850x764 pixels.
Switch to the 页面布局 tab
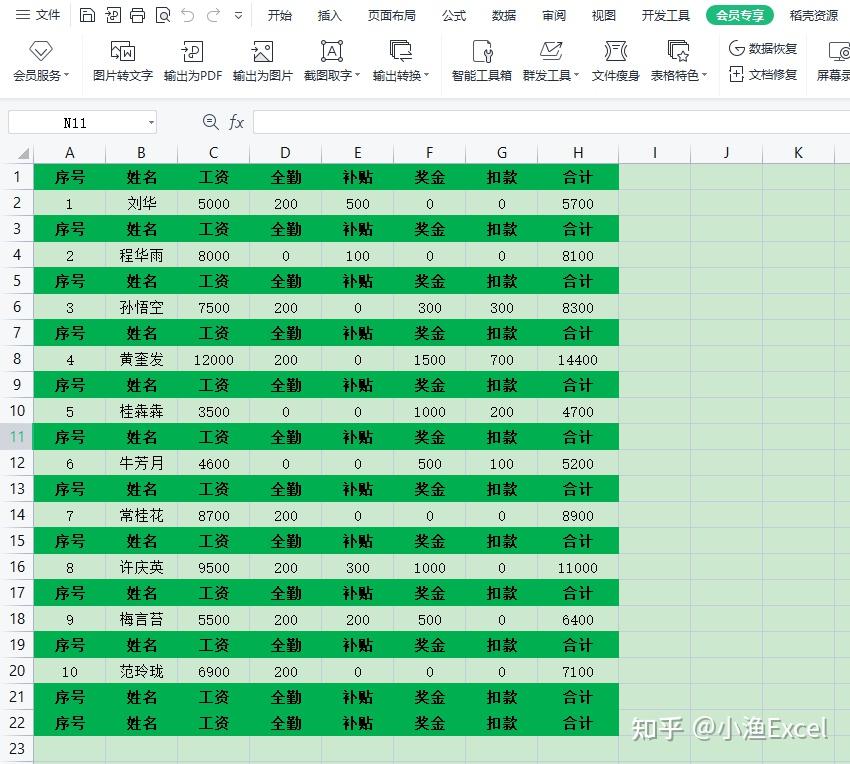tap(391, 16)
